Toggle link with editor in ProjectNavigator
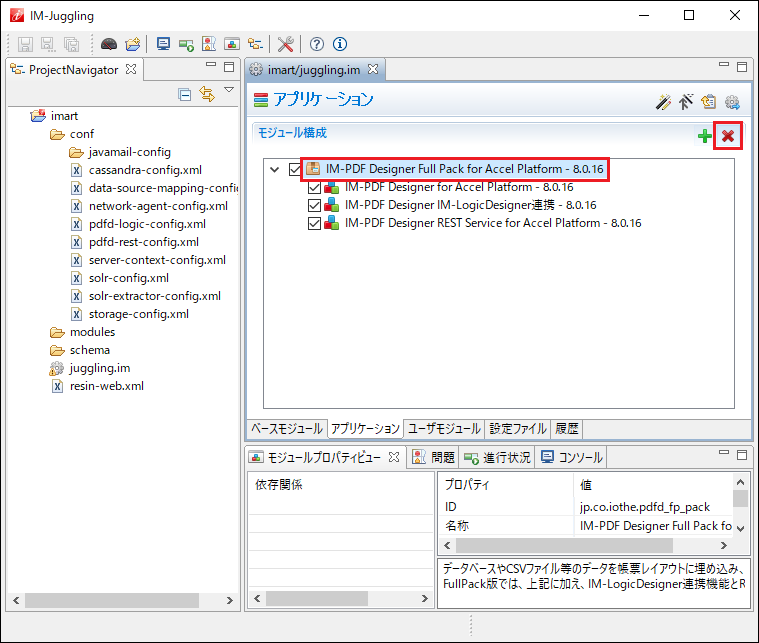 coord(207,94)
